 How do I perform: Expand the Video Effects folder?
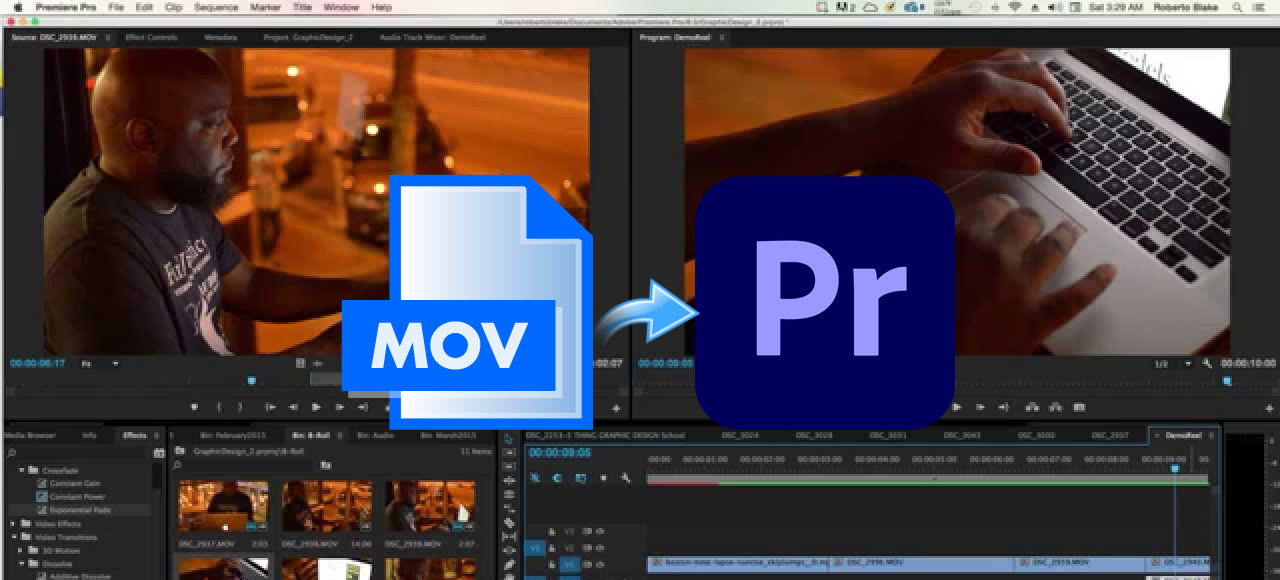(13, 523)
